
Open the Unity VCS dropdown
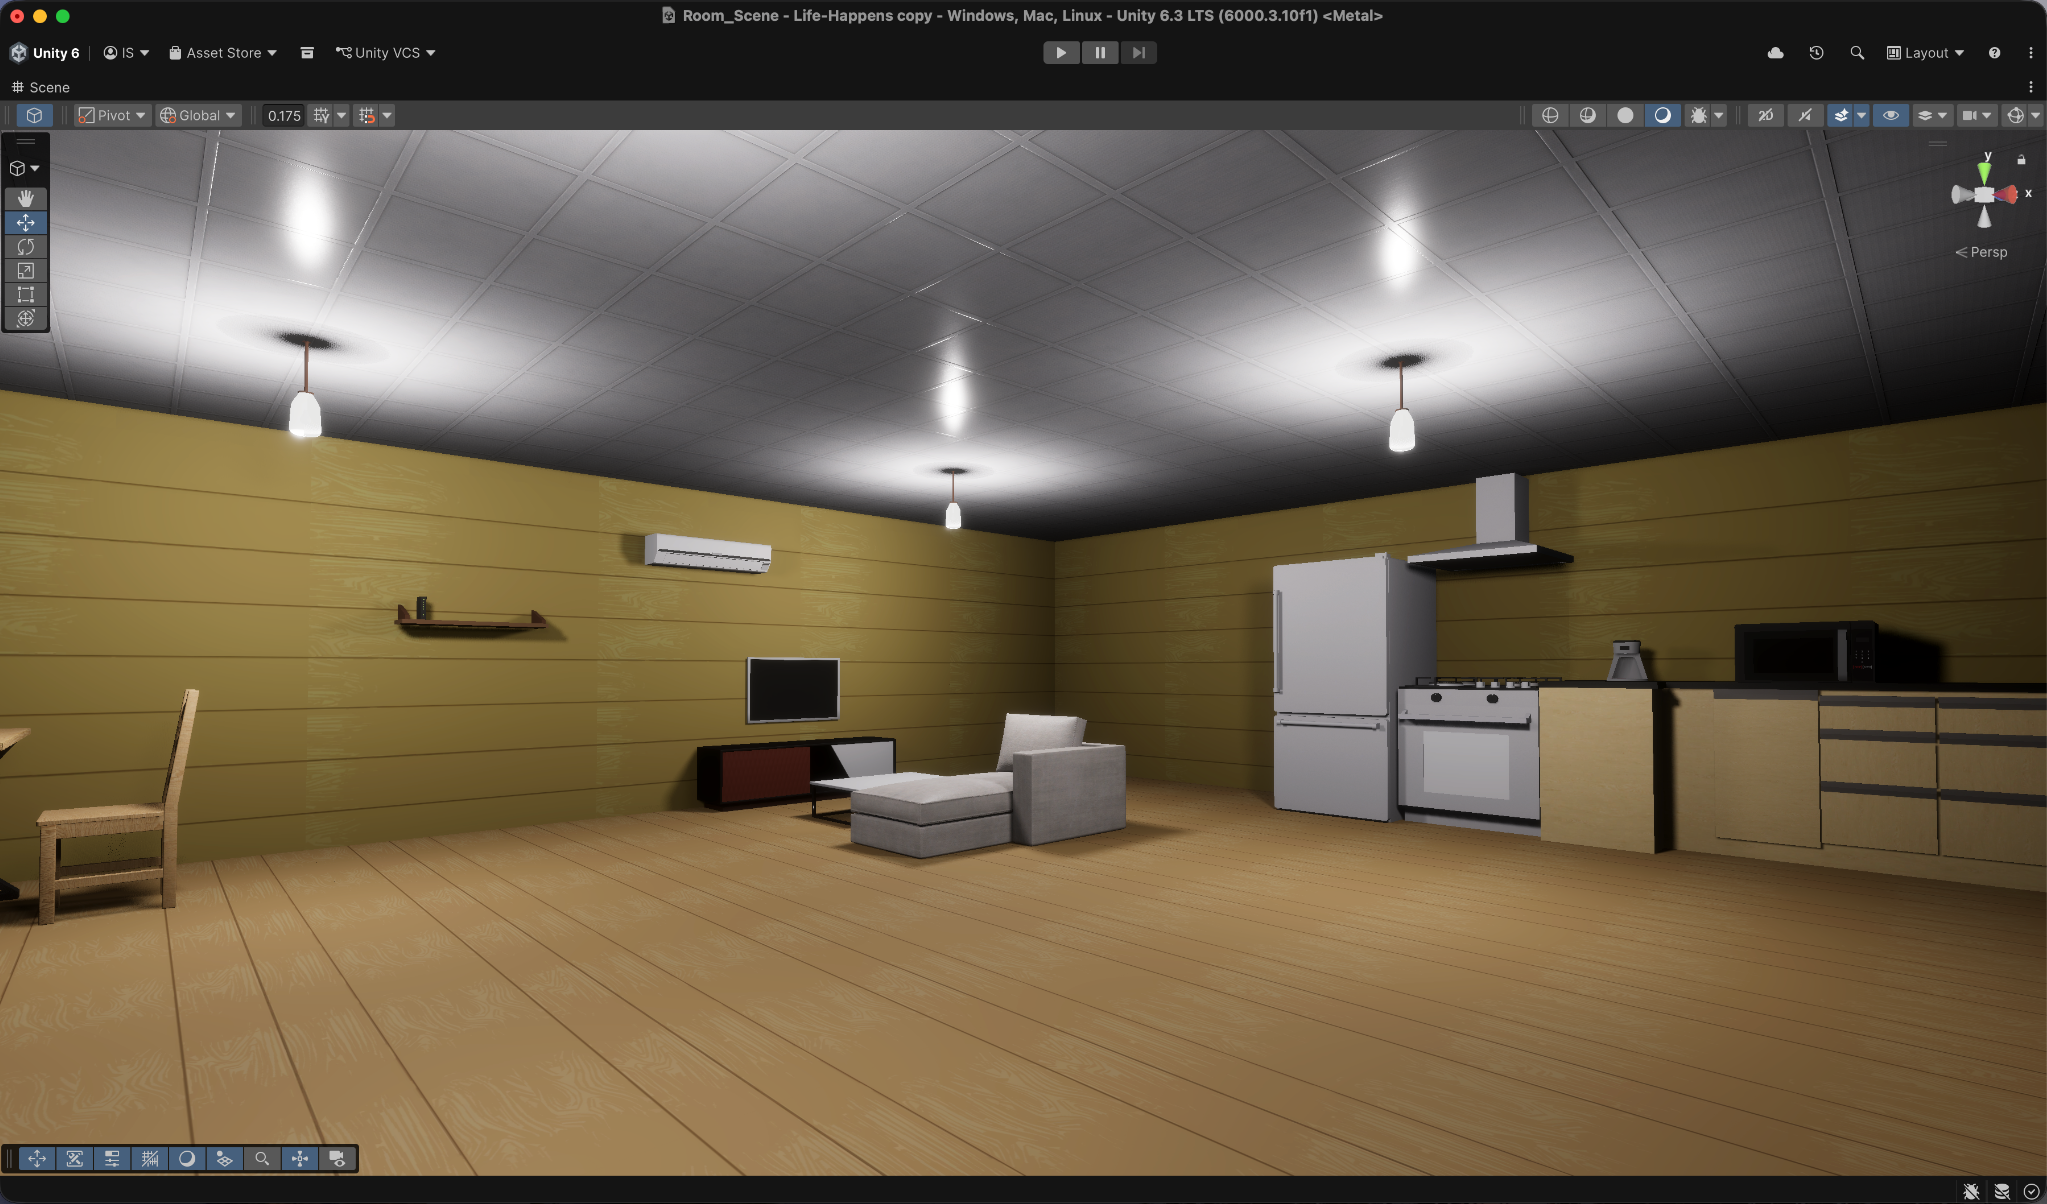(385, 53)
